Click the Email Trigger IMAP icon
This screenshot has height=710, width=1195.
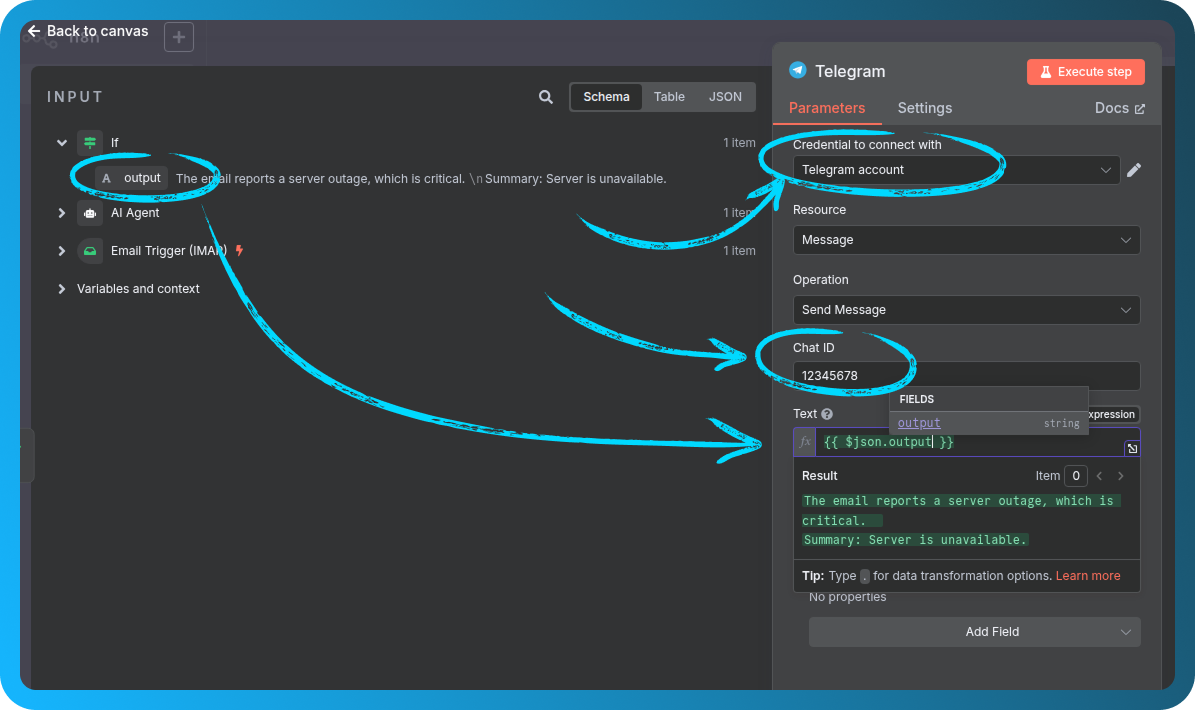[x=90, y=251]
